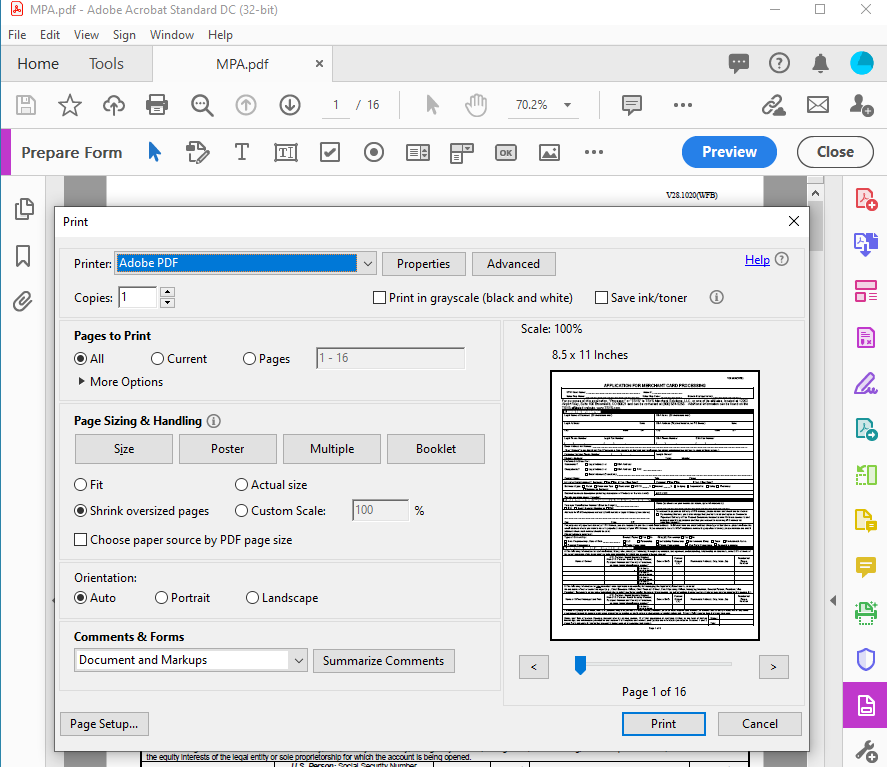Open the Attachments paperclip panel

(x=23, y=301)
